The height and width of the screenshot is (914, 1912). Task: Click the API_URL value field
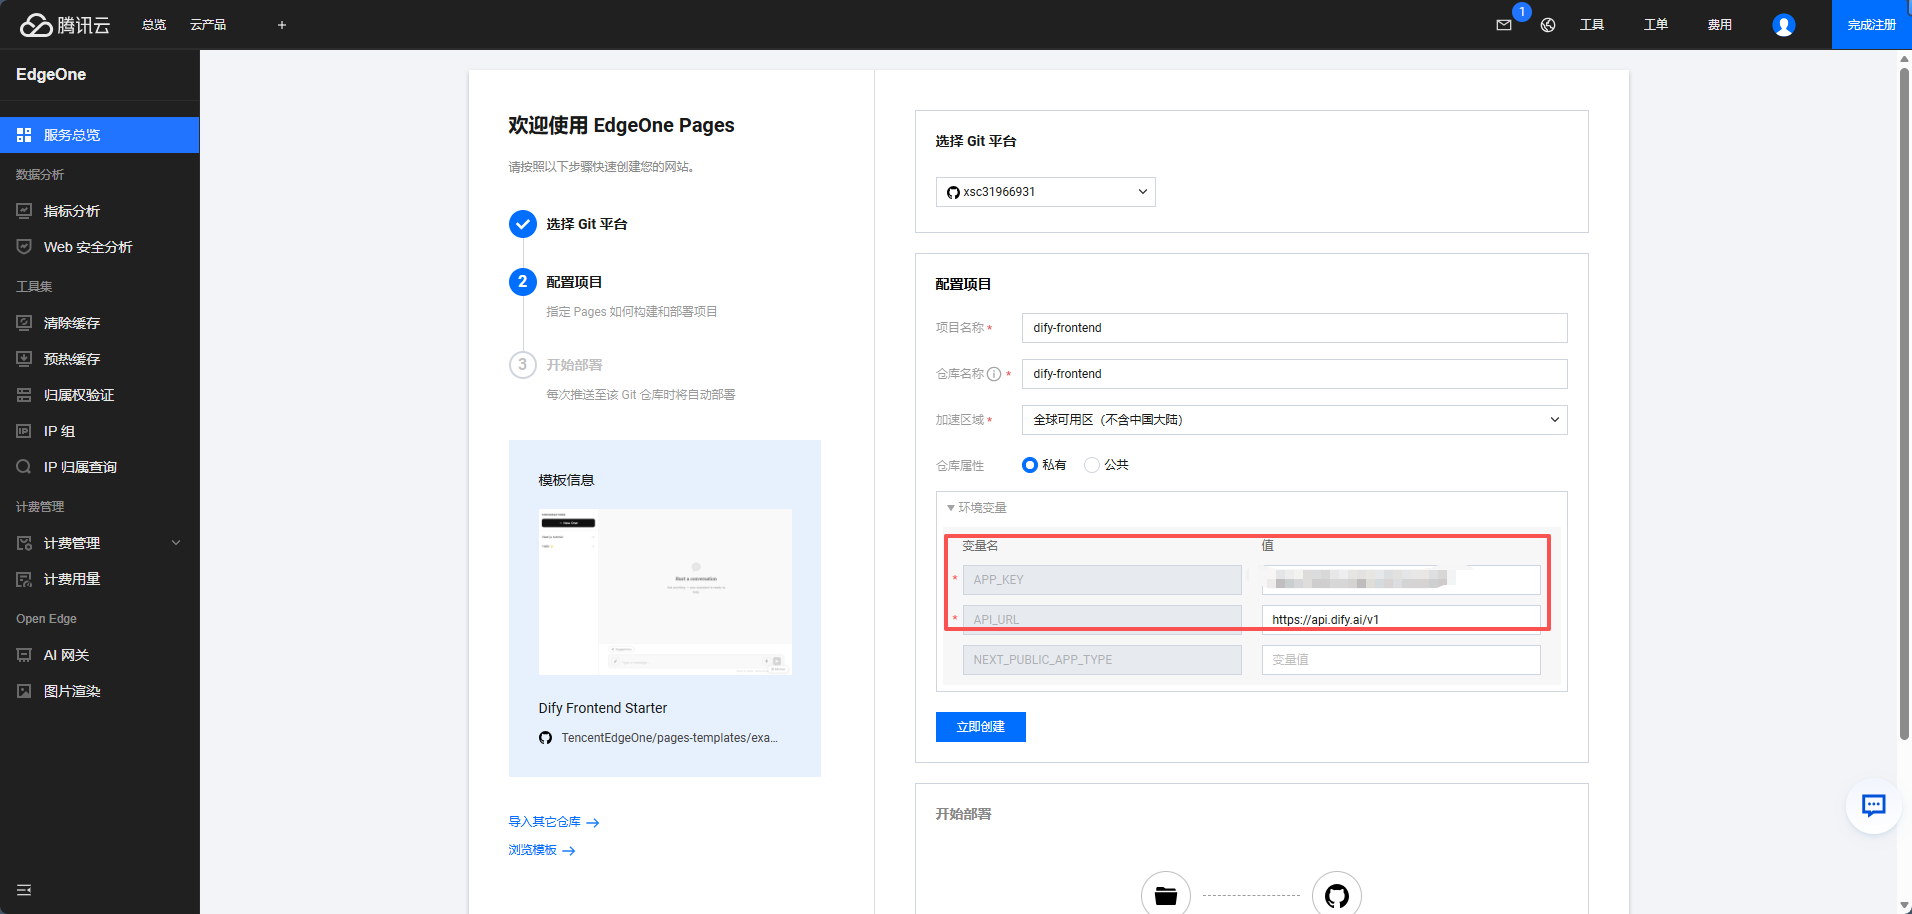point(1401,620)
